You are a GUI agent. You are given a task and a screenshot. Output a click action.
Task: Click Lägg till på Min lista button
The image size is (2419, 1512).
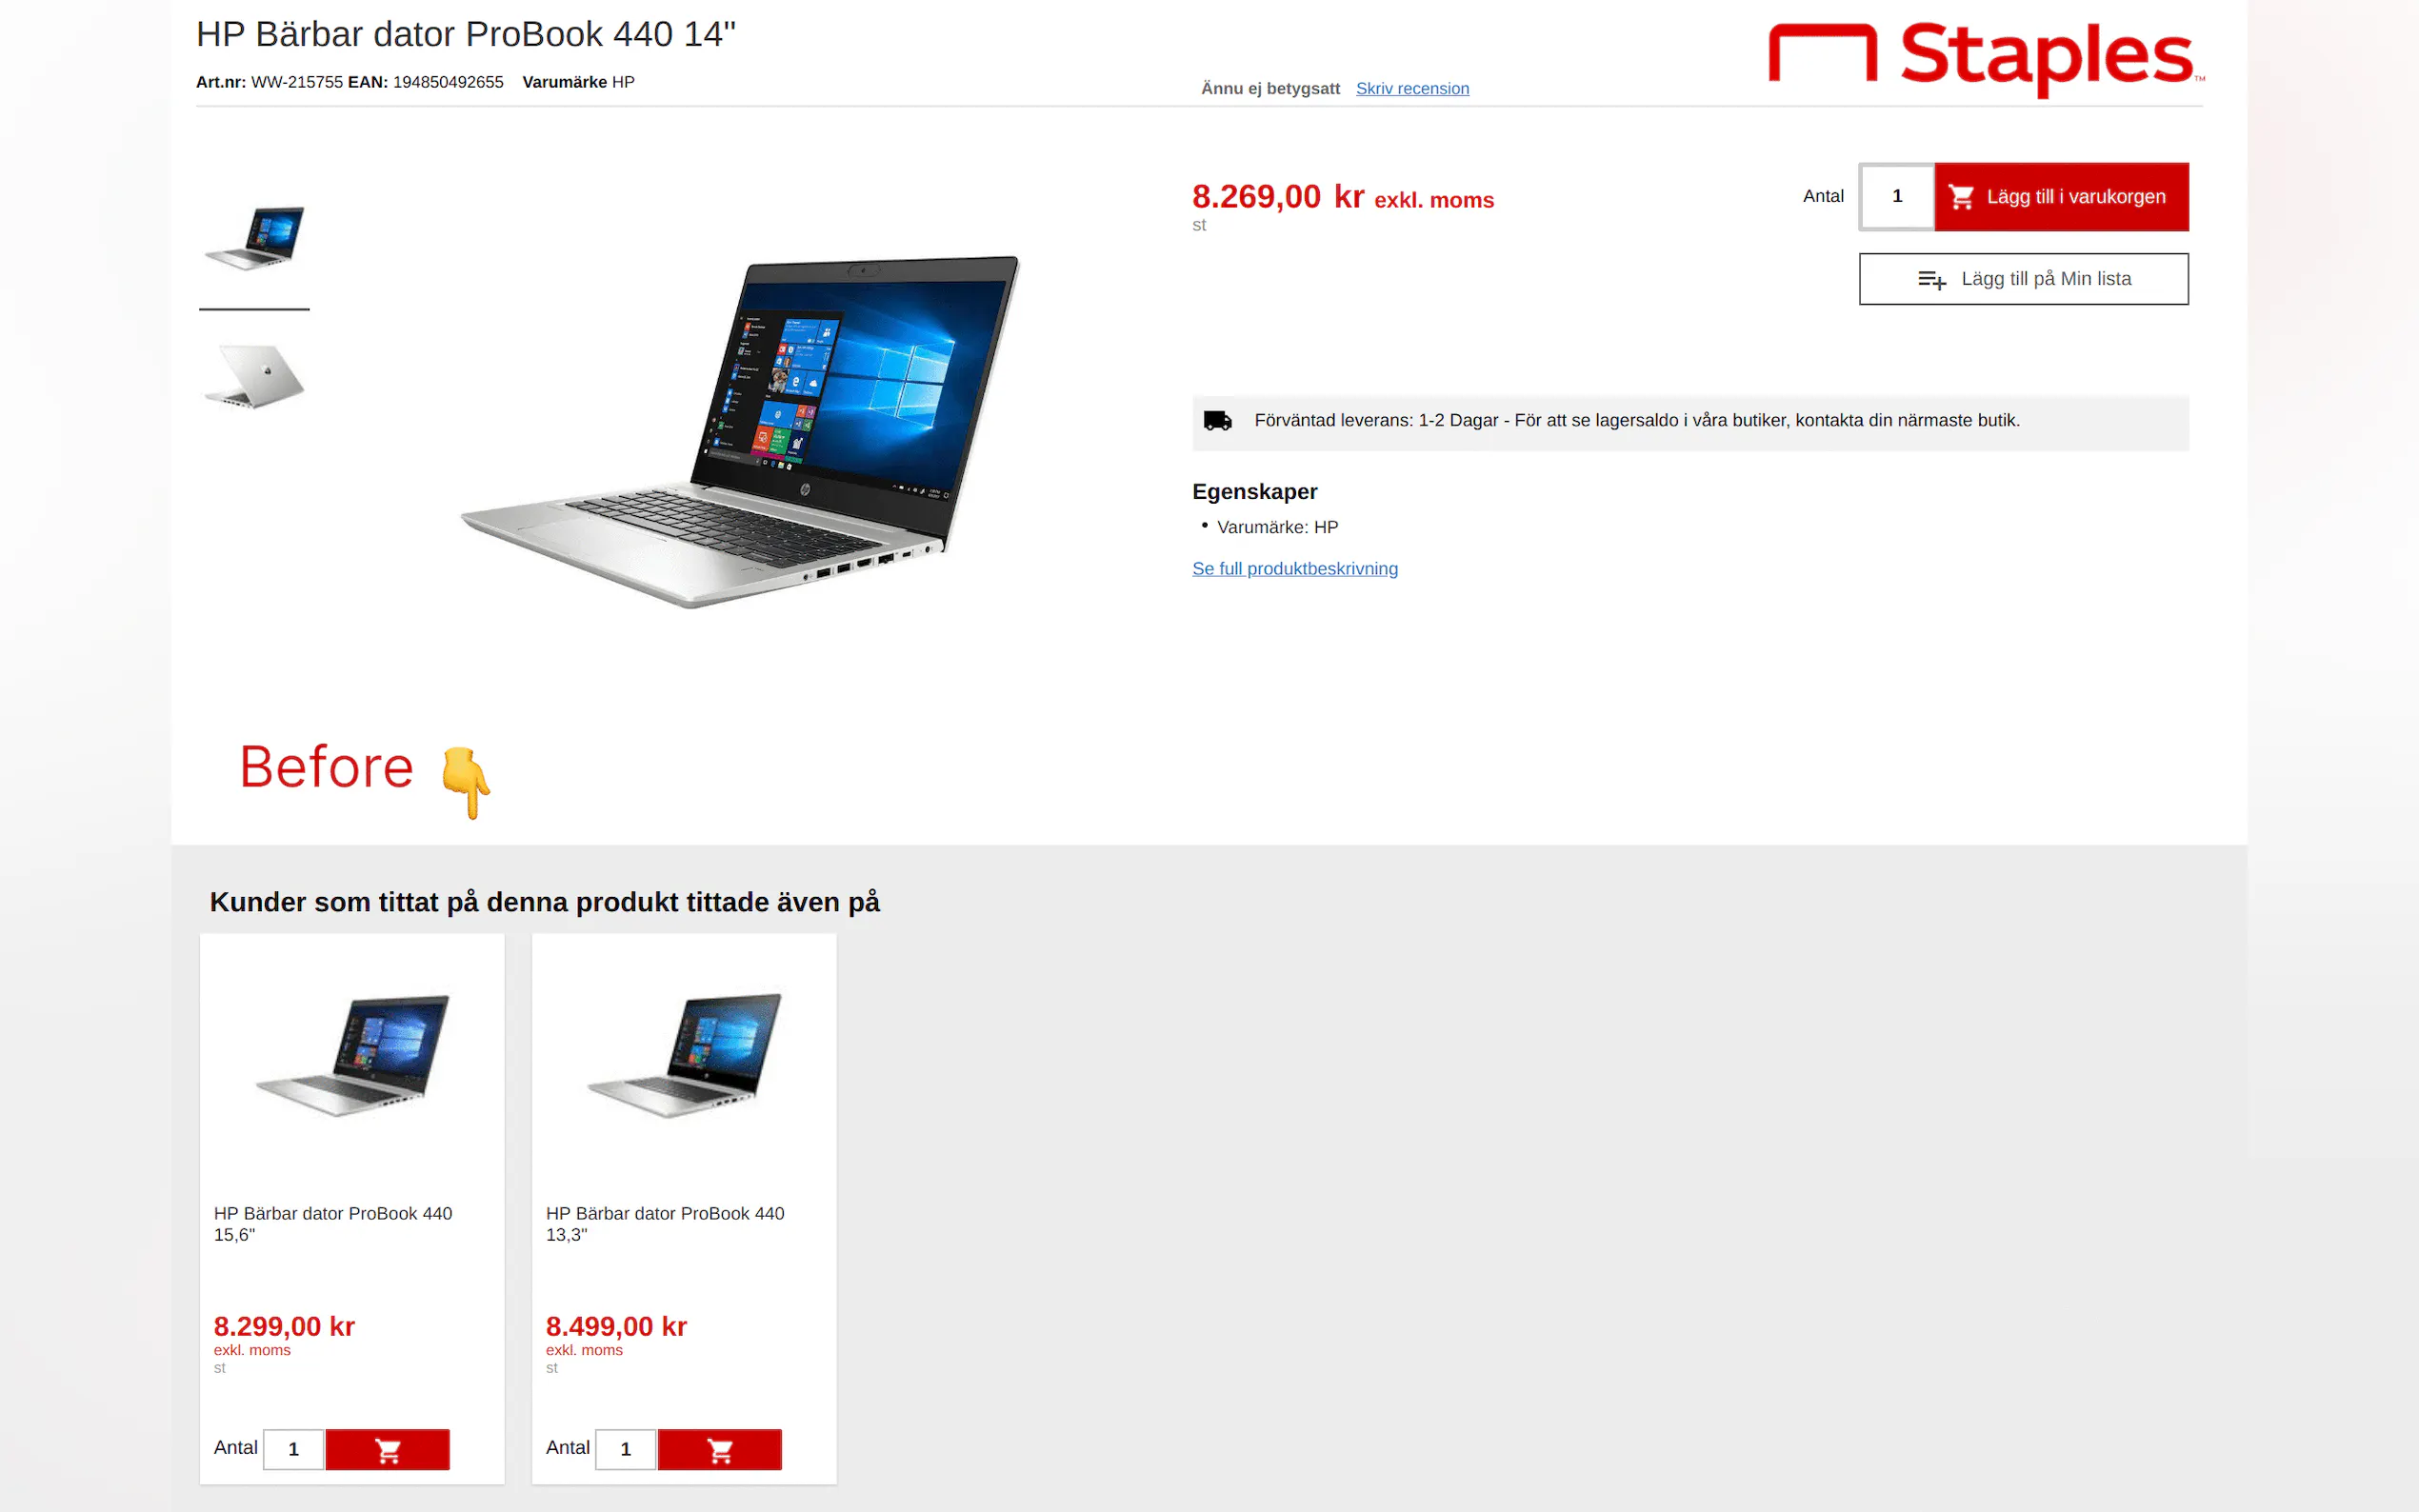tap(2023, 279)
